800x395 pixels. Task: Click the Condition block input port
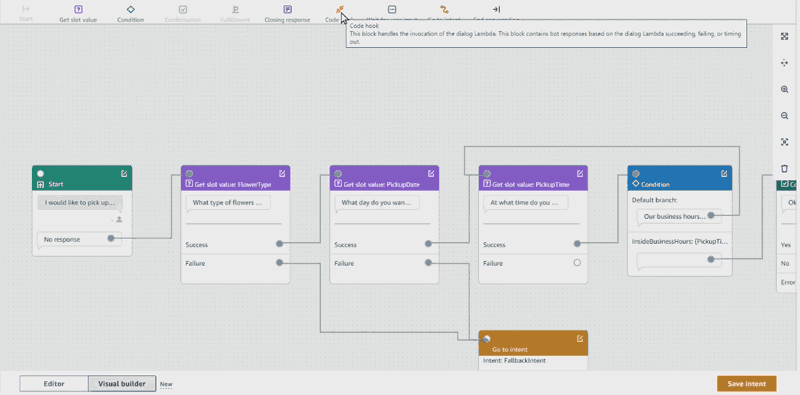coord(636,174)
